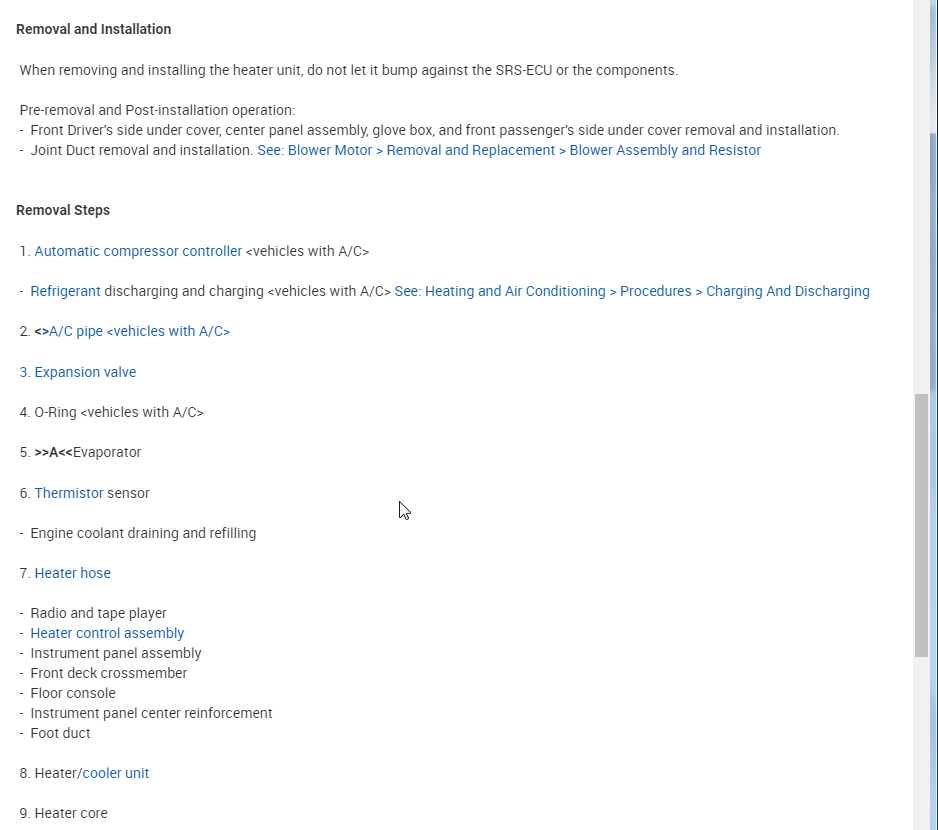Click the Heater core step text
The image size is (938, 830).
pos(71,813)
